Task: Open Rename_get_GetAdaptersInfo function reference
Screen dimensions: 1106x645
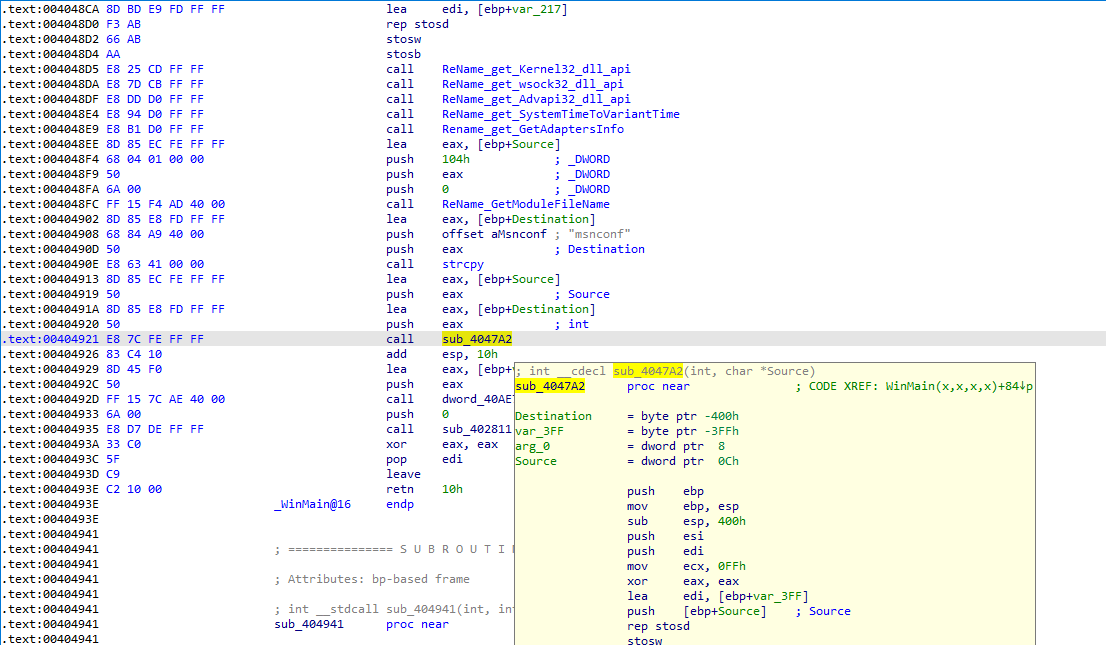Action: coord(533,129)
